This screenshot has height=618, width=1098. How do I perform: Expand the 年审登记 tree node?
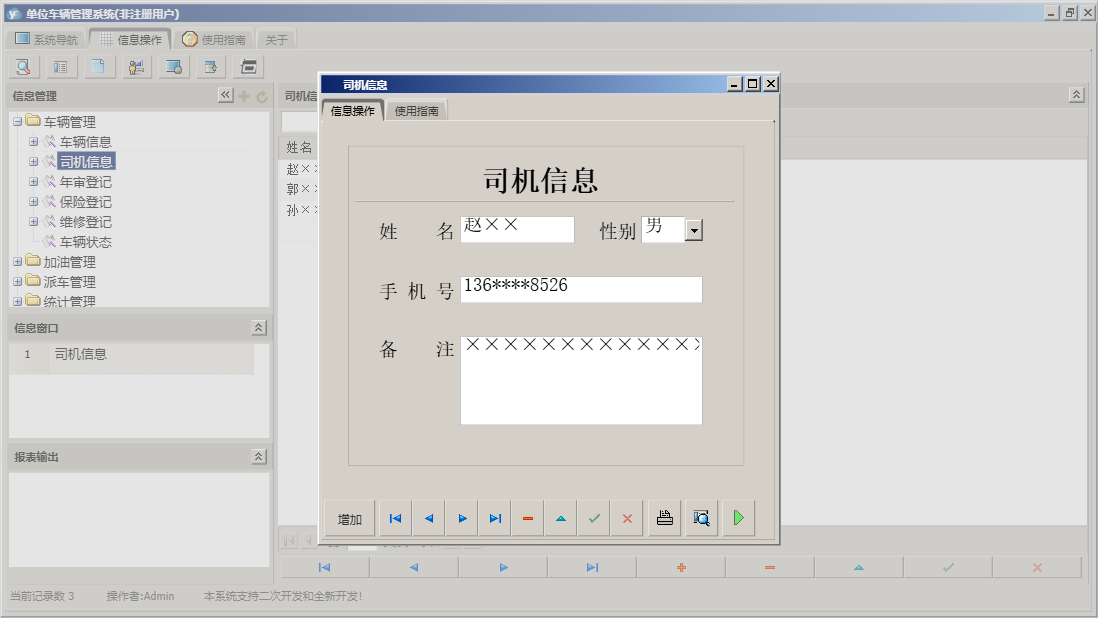pyautogui.click(x=33, y=181)
